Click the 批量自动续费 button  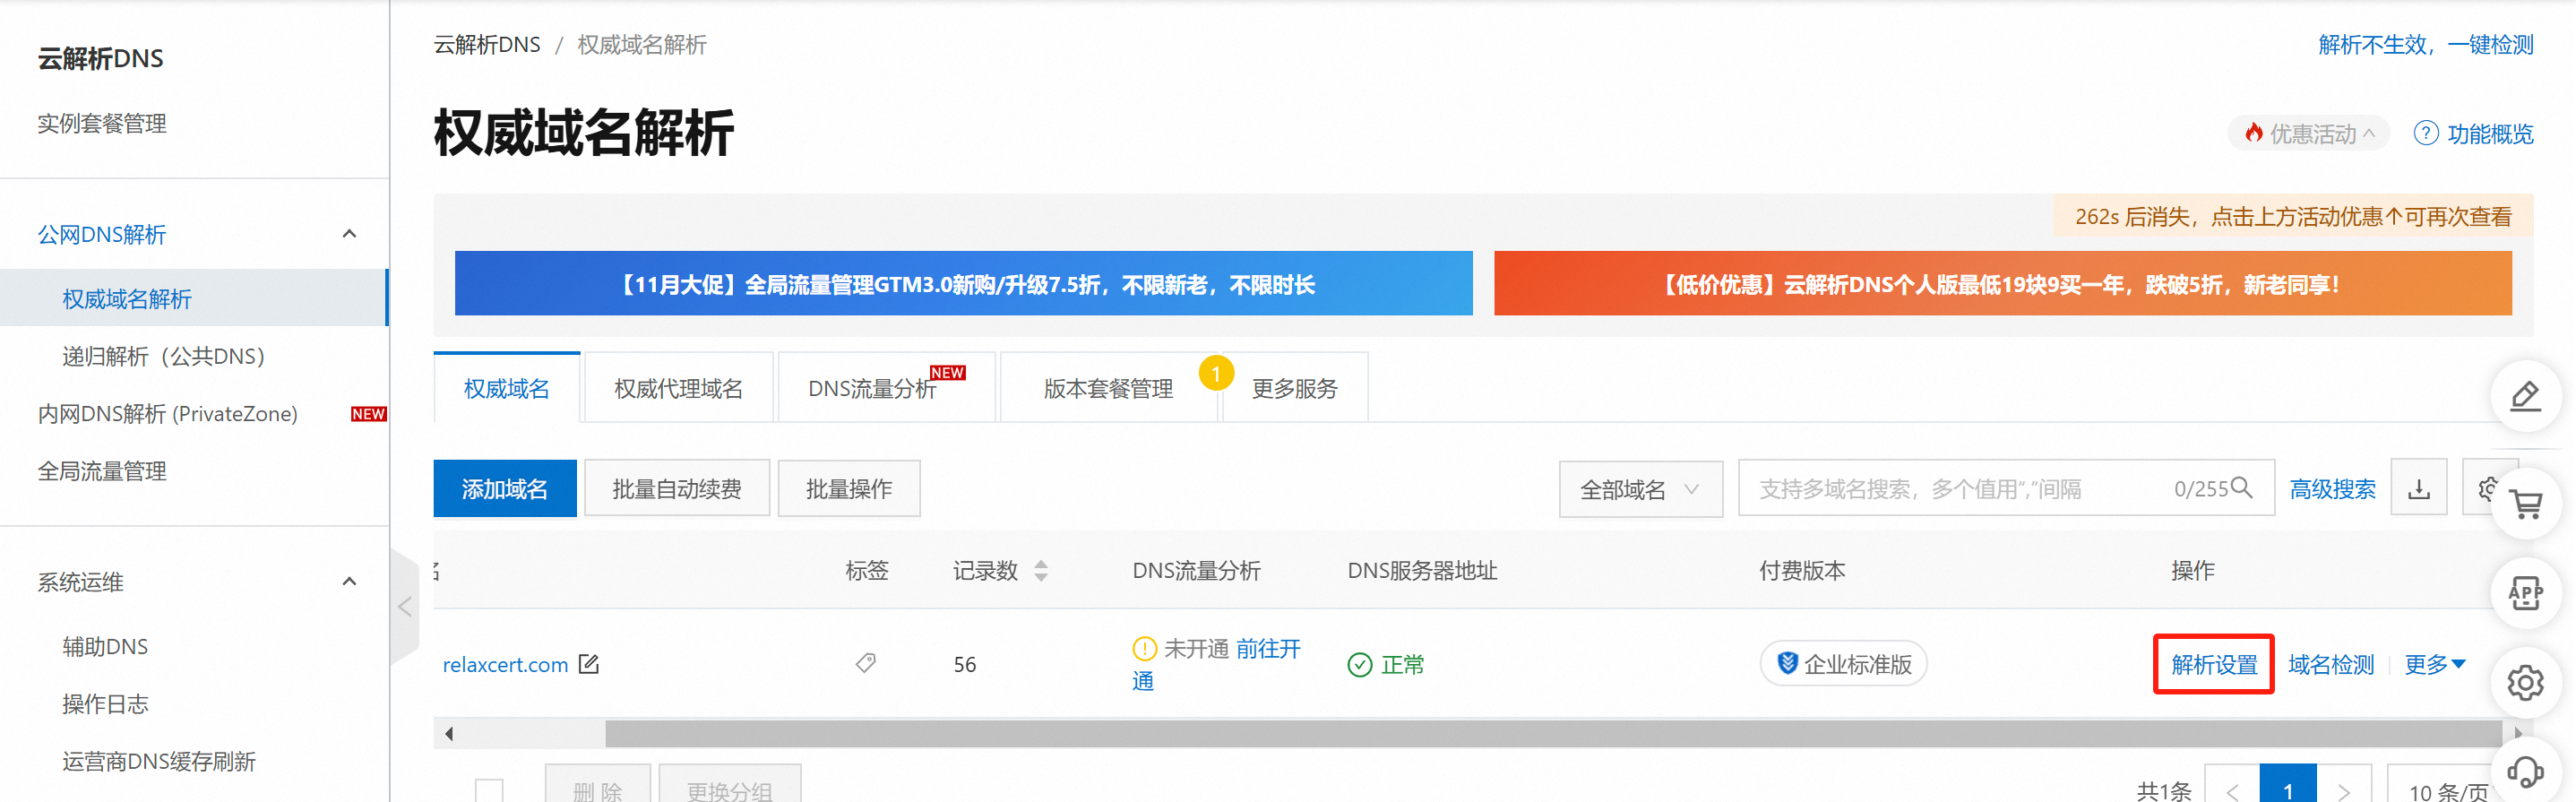pos(677,489)
